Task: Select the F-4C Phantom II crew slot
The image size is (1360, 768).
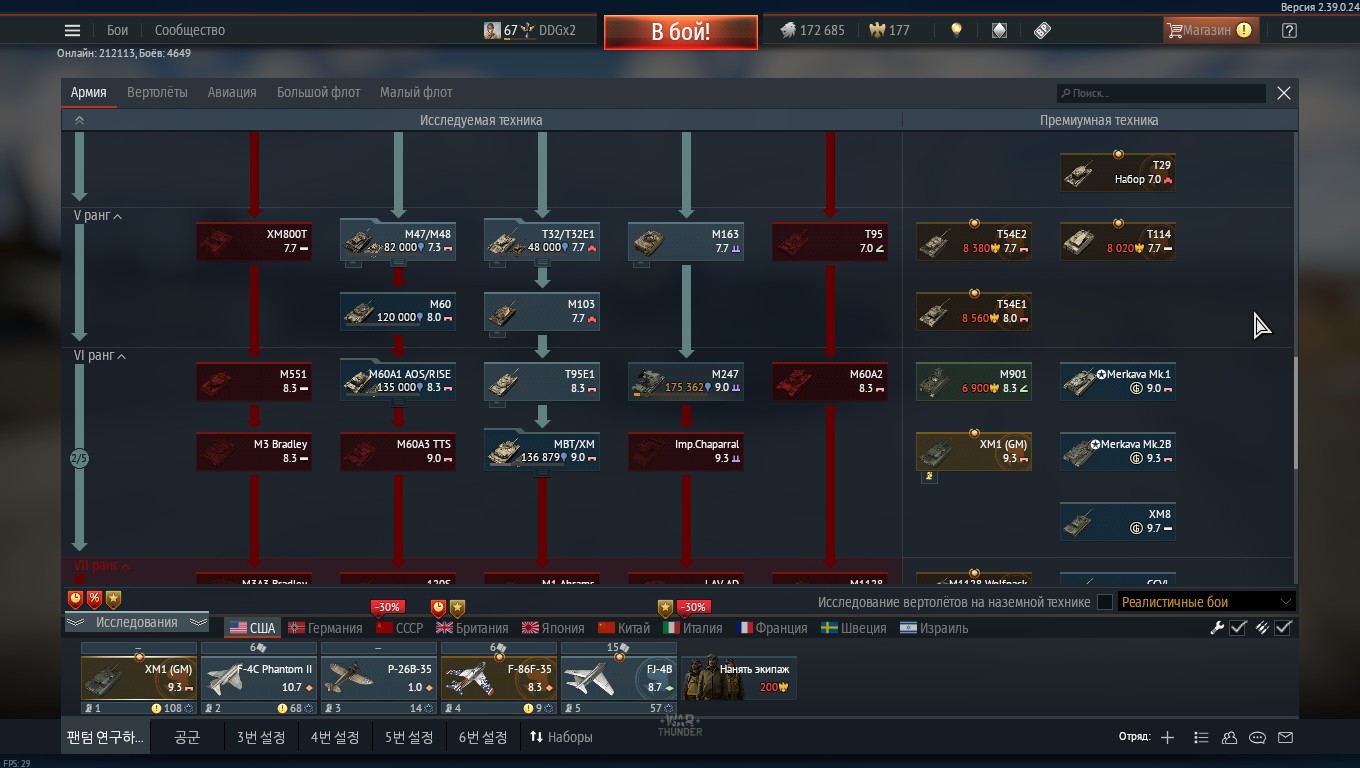Action: [258, 677]
